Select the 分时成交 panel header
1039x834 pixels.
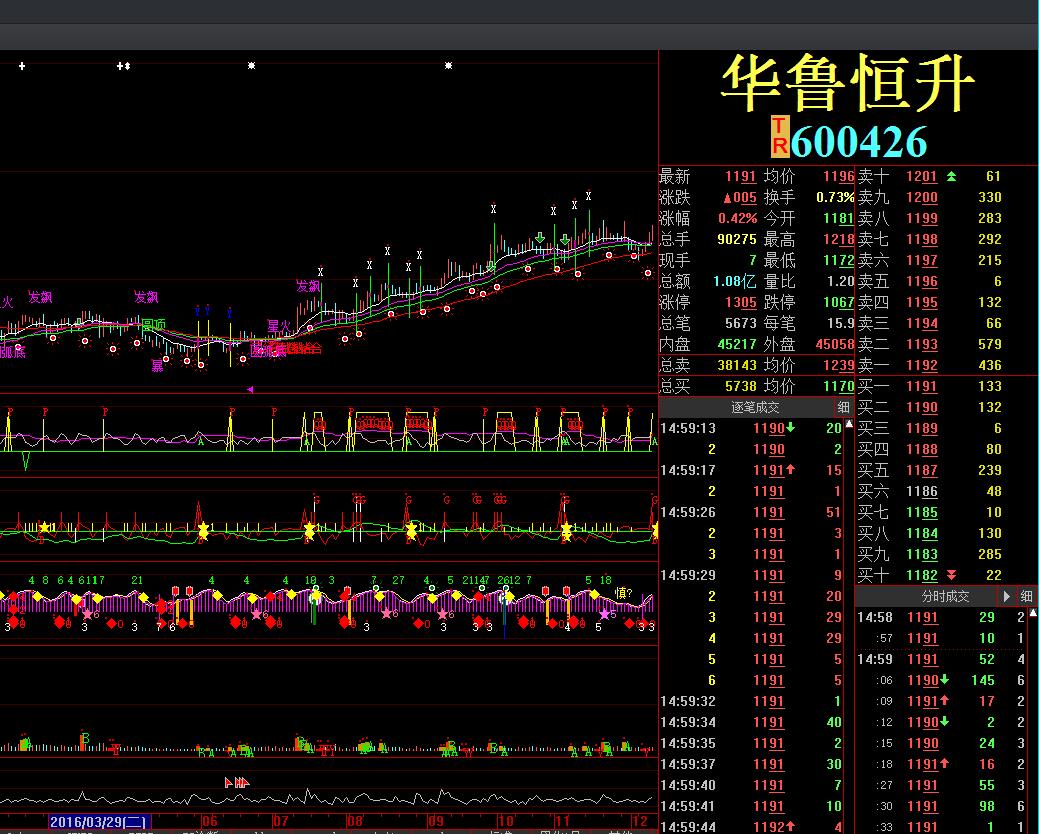pyautogui.click(x=945, y=596)
